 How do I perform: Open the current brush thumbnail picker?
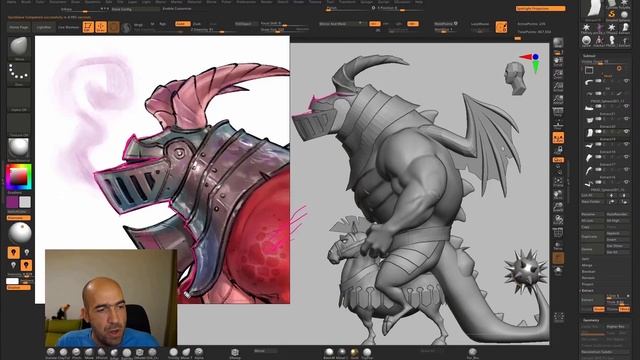pyautogui.click(x=19, y=47)
